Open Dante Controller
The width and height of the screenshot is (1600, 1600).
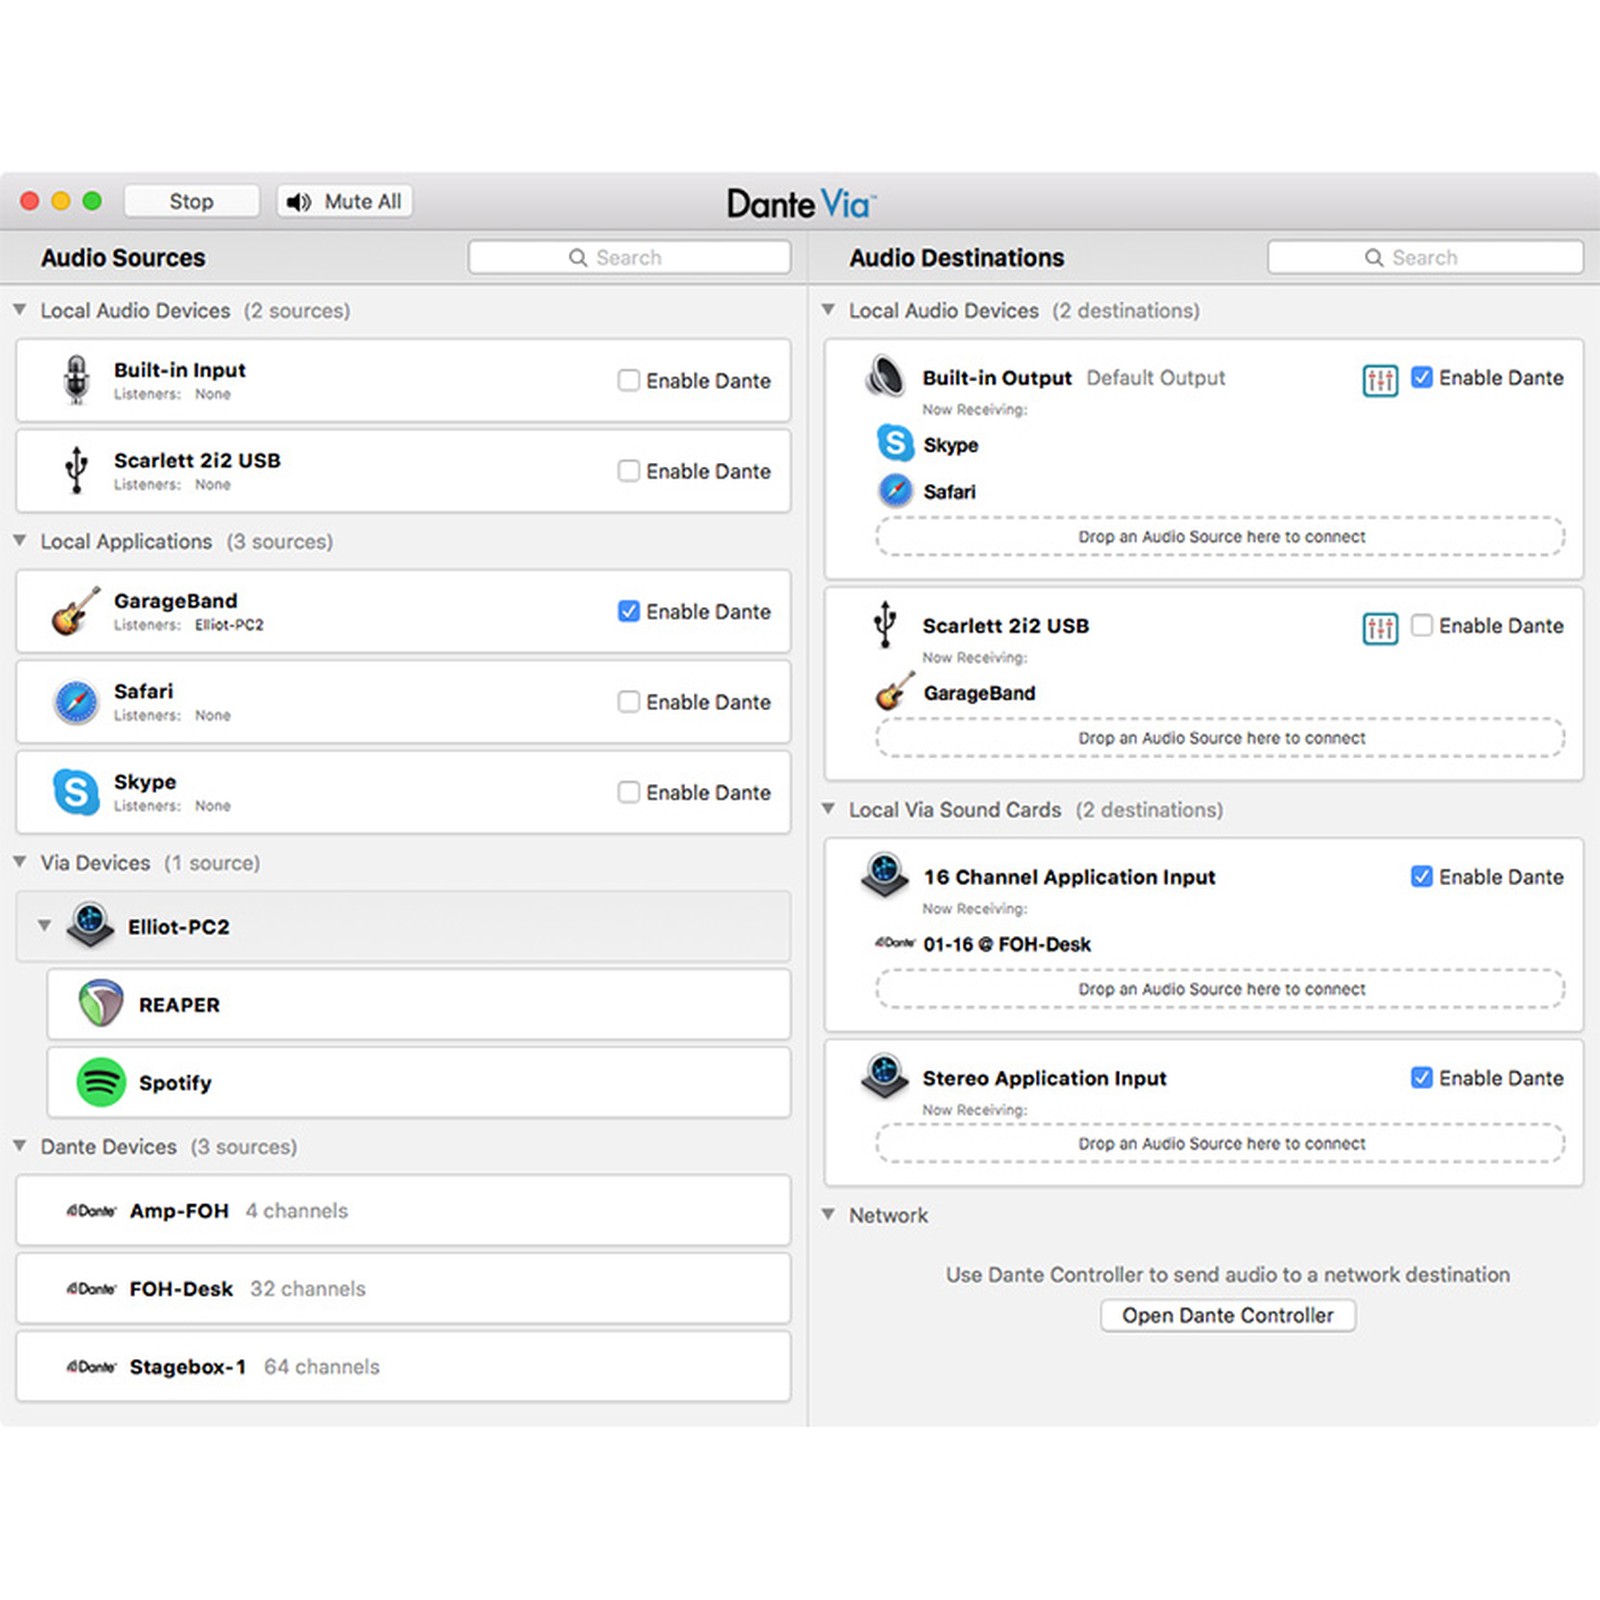point(1227,1315)
